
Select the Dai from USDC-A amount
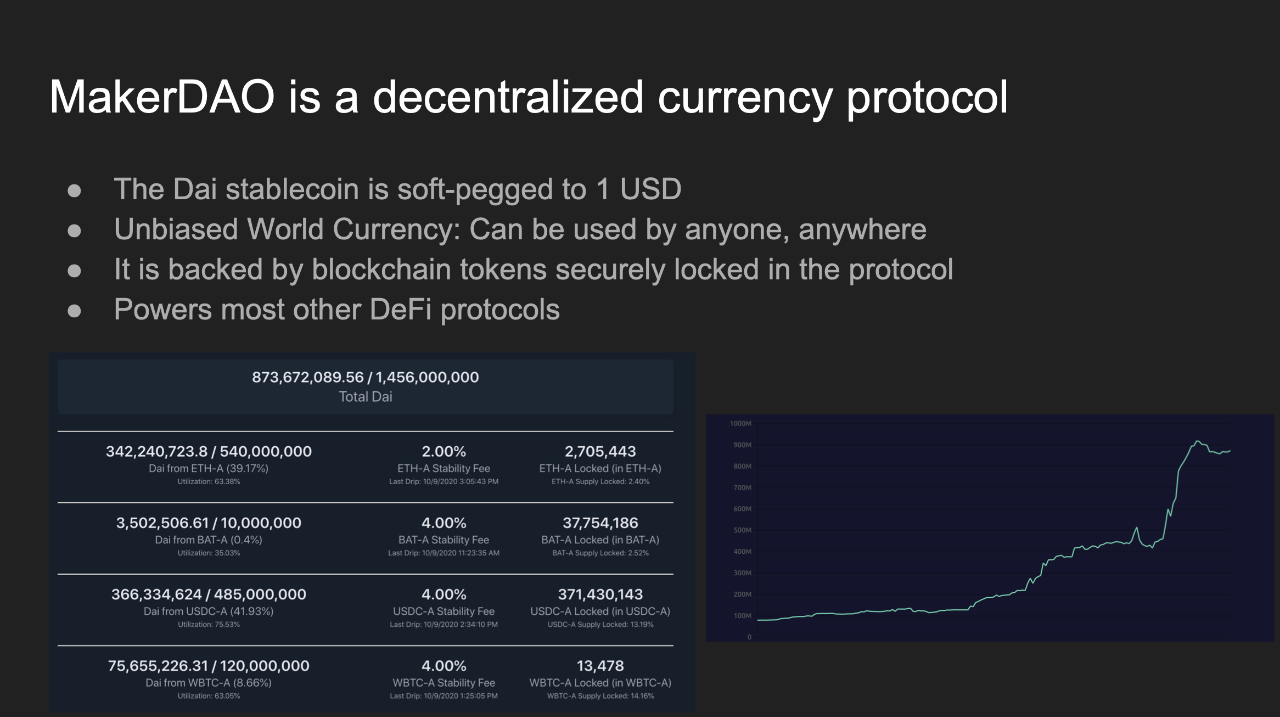click(209, 594)
